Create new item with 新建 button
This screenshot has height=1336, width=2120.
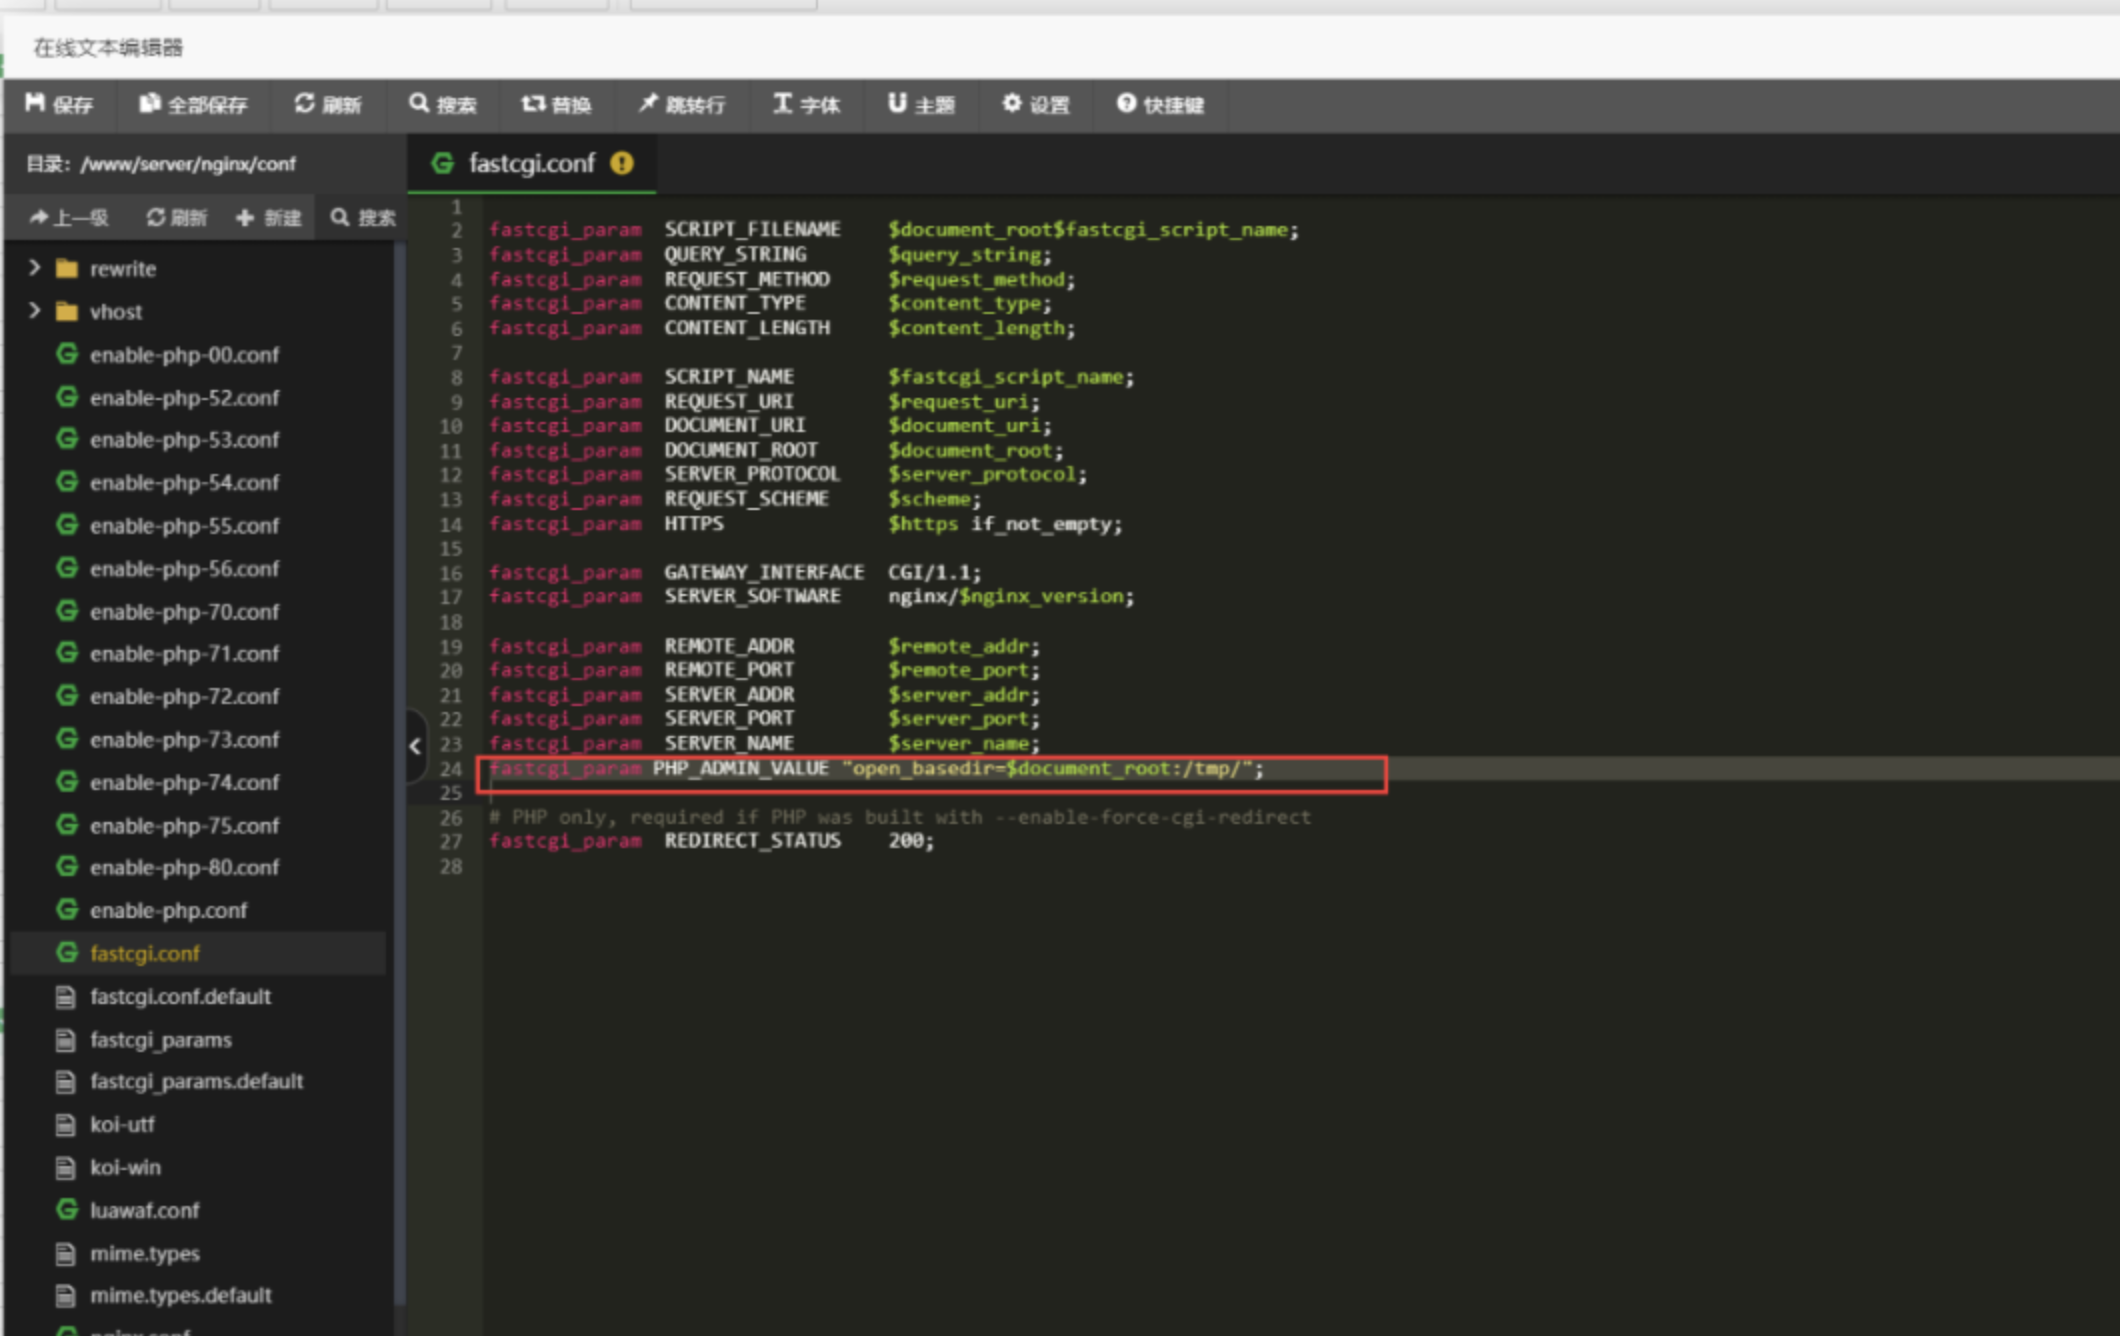[268, 217]
